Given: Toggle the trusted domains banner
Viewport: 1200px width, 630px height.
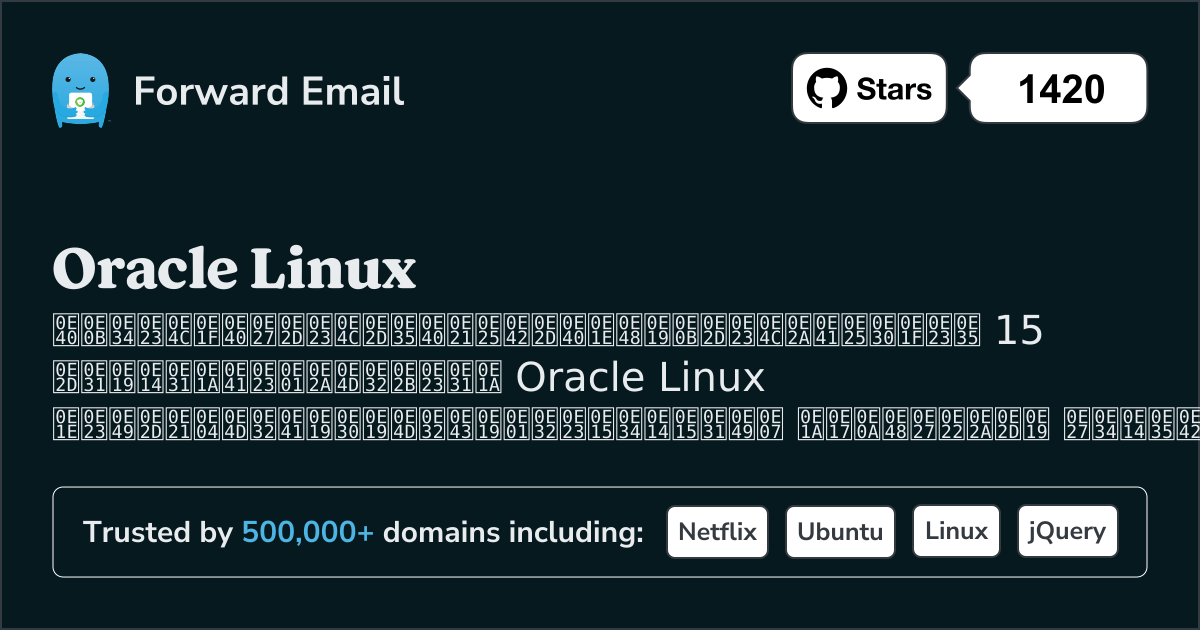Looking at the screenshot, I should (x=600, y=531).
